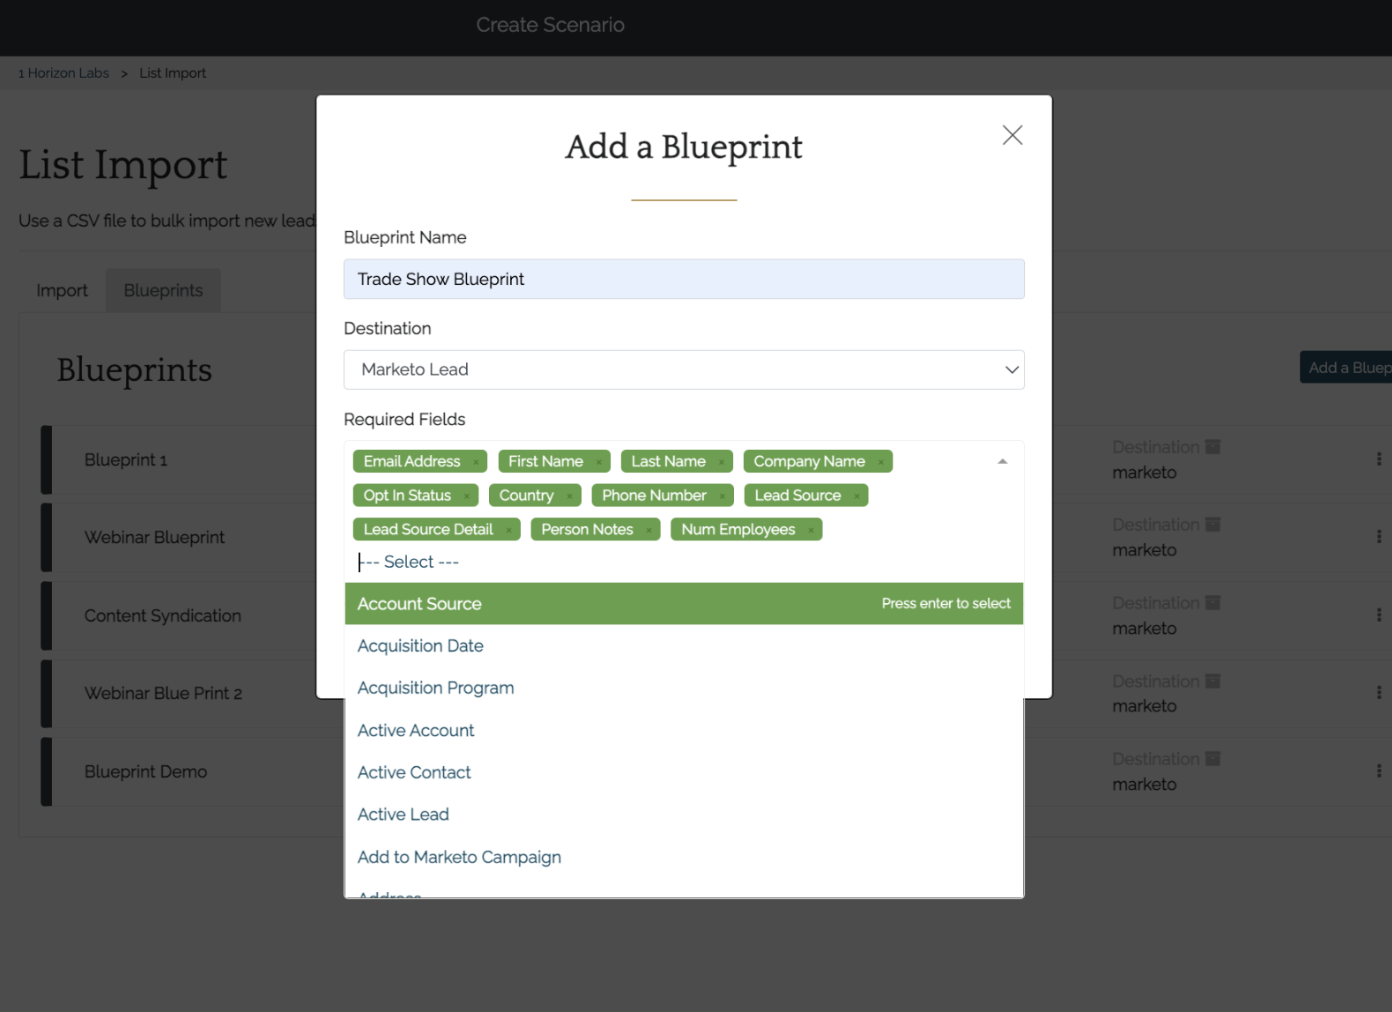Remove the Email Address tag
The height and width of the screenshot is (1012, 1392).
[x=475, y=462]
